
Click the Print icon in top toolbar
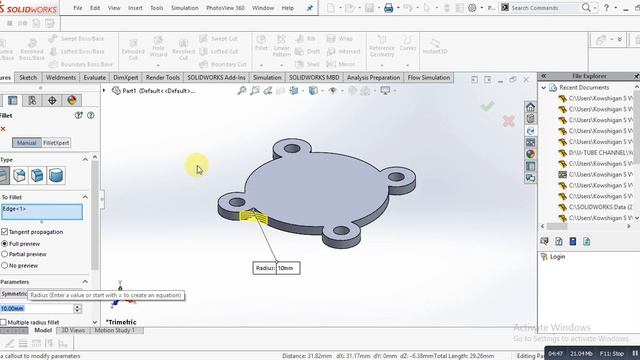pyautogui.click(x=389, y=8)
